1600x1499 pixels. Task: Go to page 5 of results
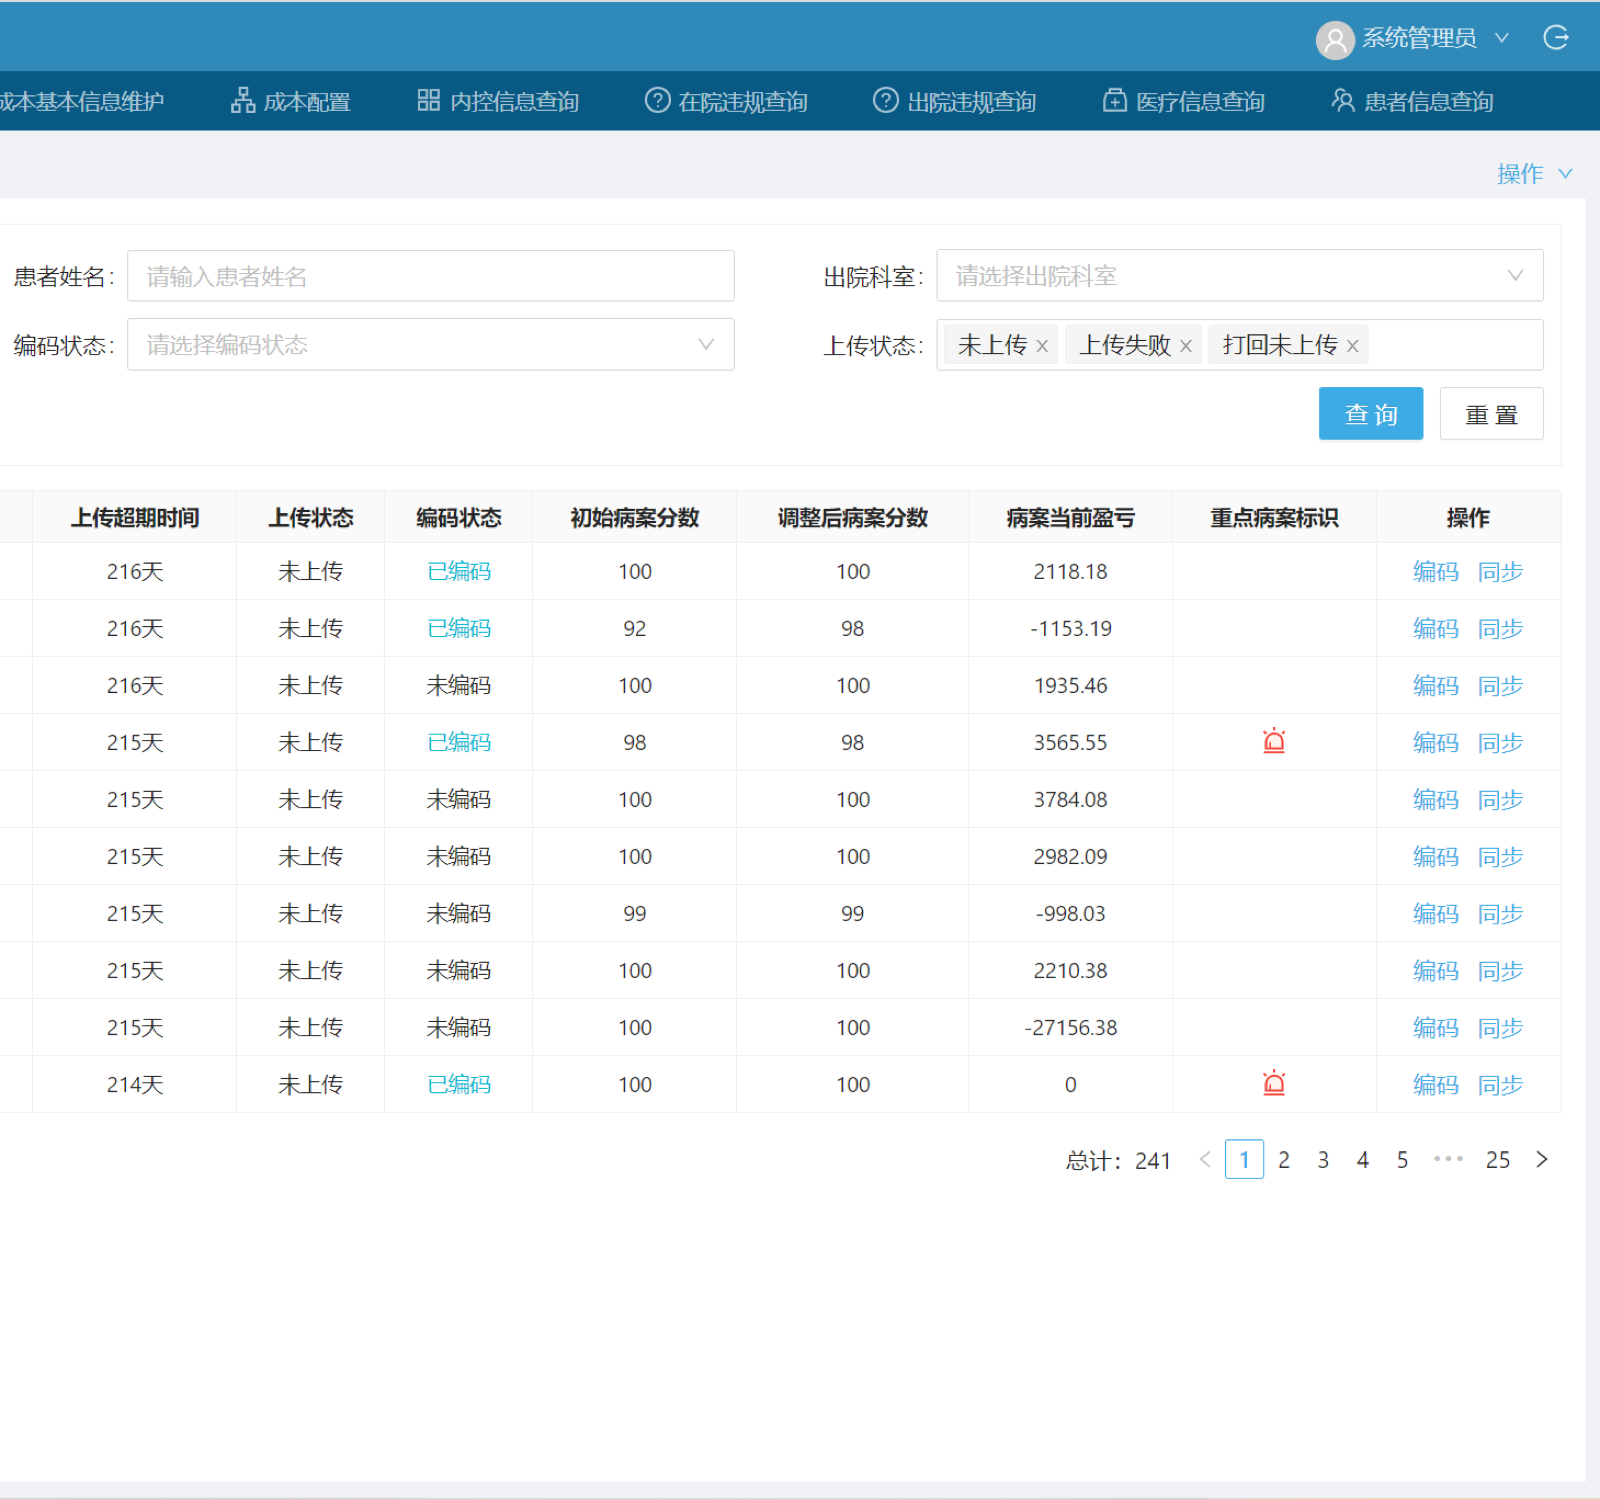pos(1402,1159)
